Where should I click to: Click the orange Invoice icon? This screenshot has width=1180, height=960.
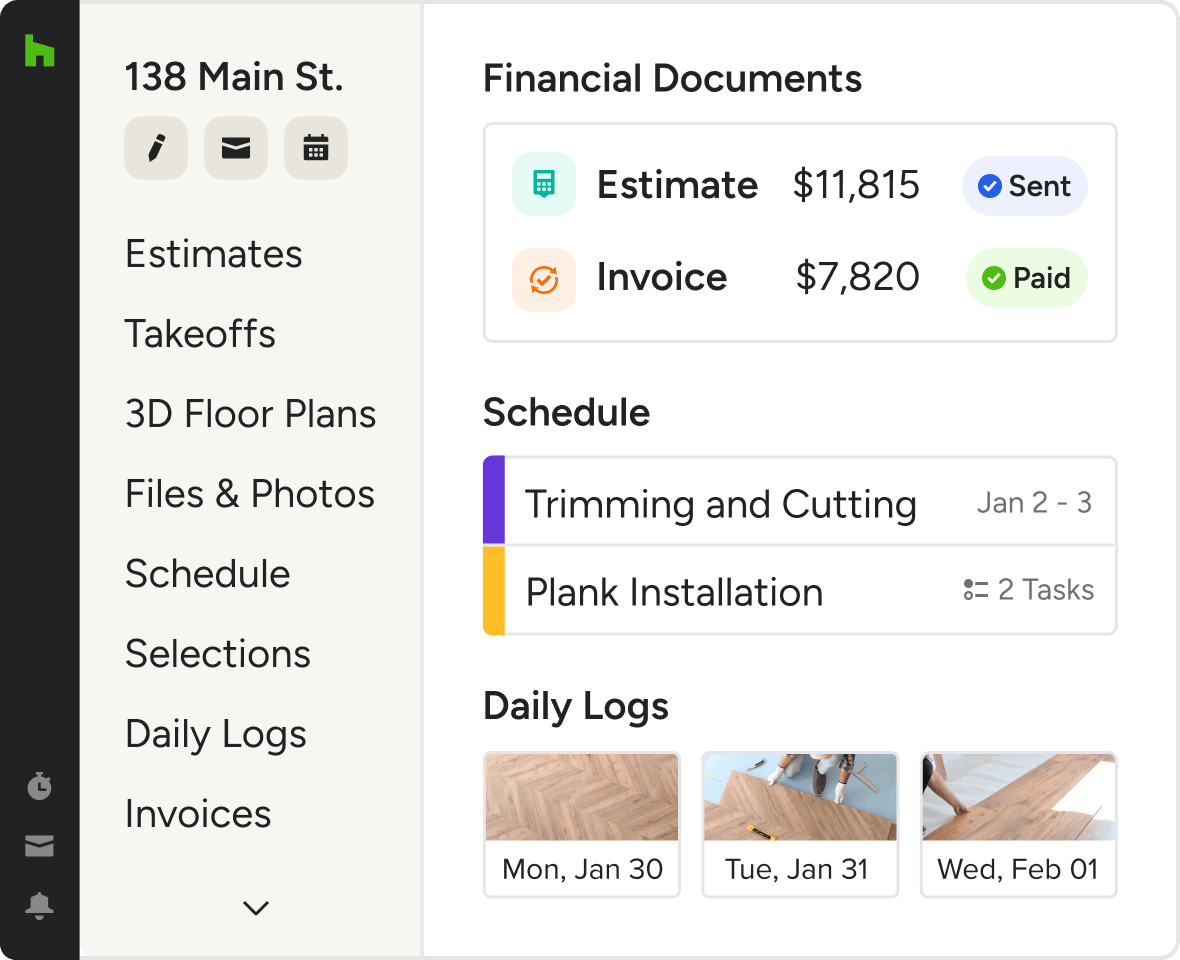click(x=543, y=279)
